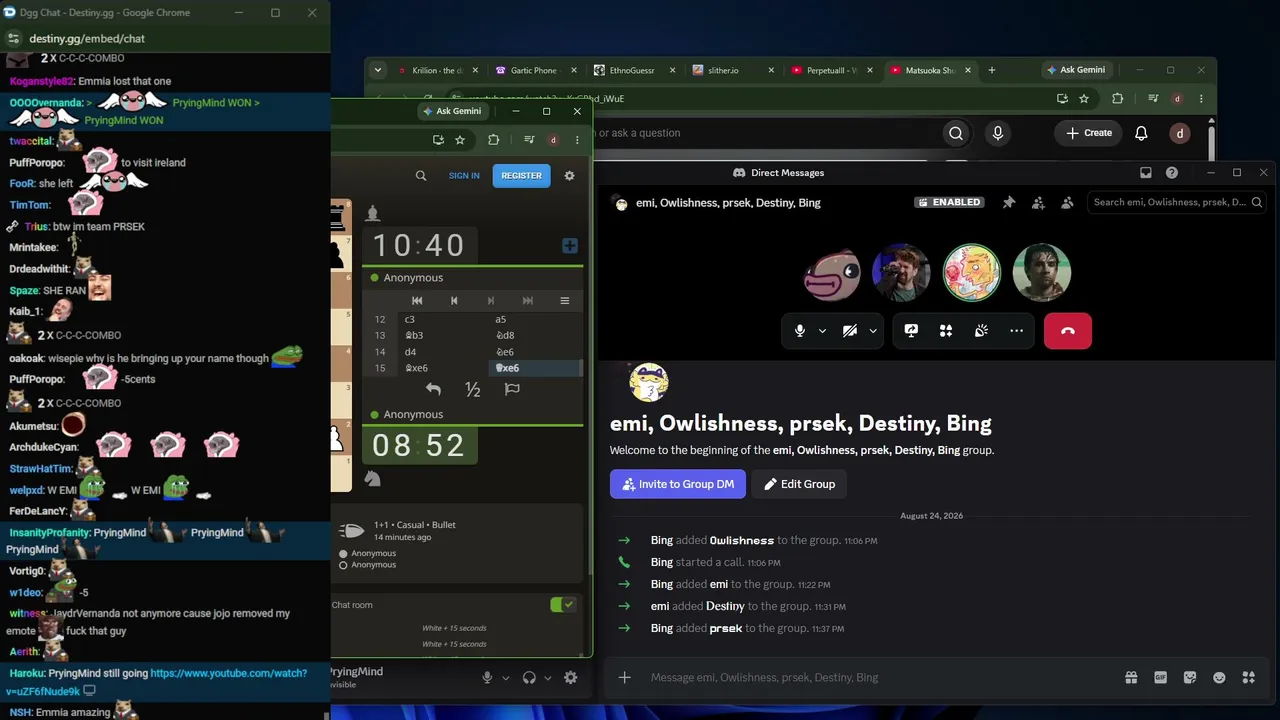The image size is (1280, 720).
Task: Open a new tab in YouTube Chrome window
Action: pyautogui.click(x=991, y=70)
